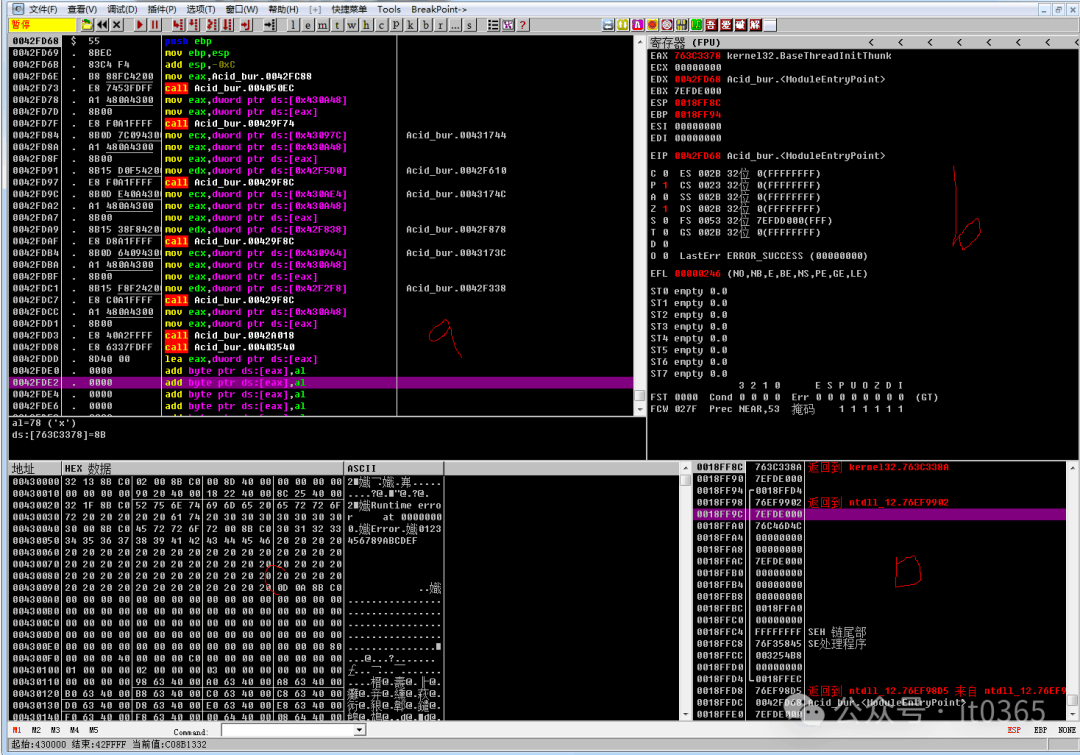The height and width of the screenshot is (755, 1080).
Task: Pause execution using the pause icon
Action: click(156, 24)
